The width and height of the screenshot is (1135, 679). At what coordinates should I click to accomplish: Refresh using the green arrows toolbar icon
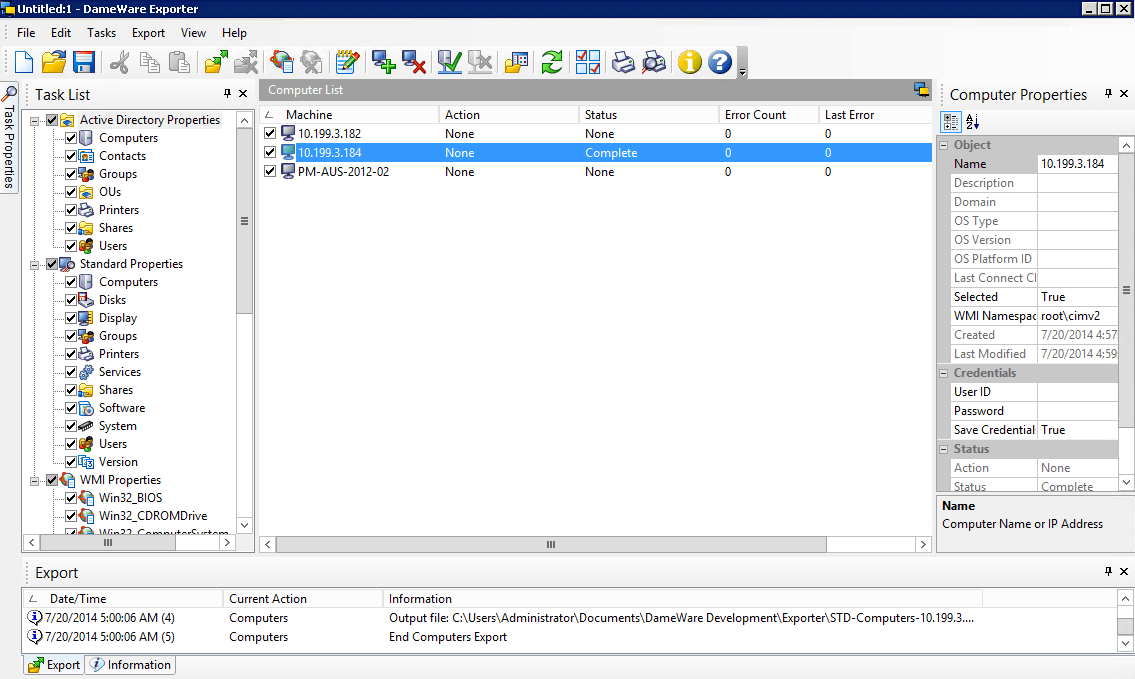tap(552, 62)
